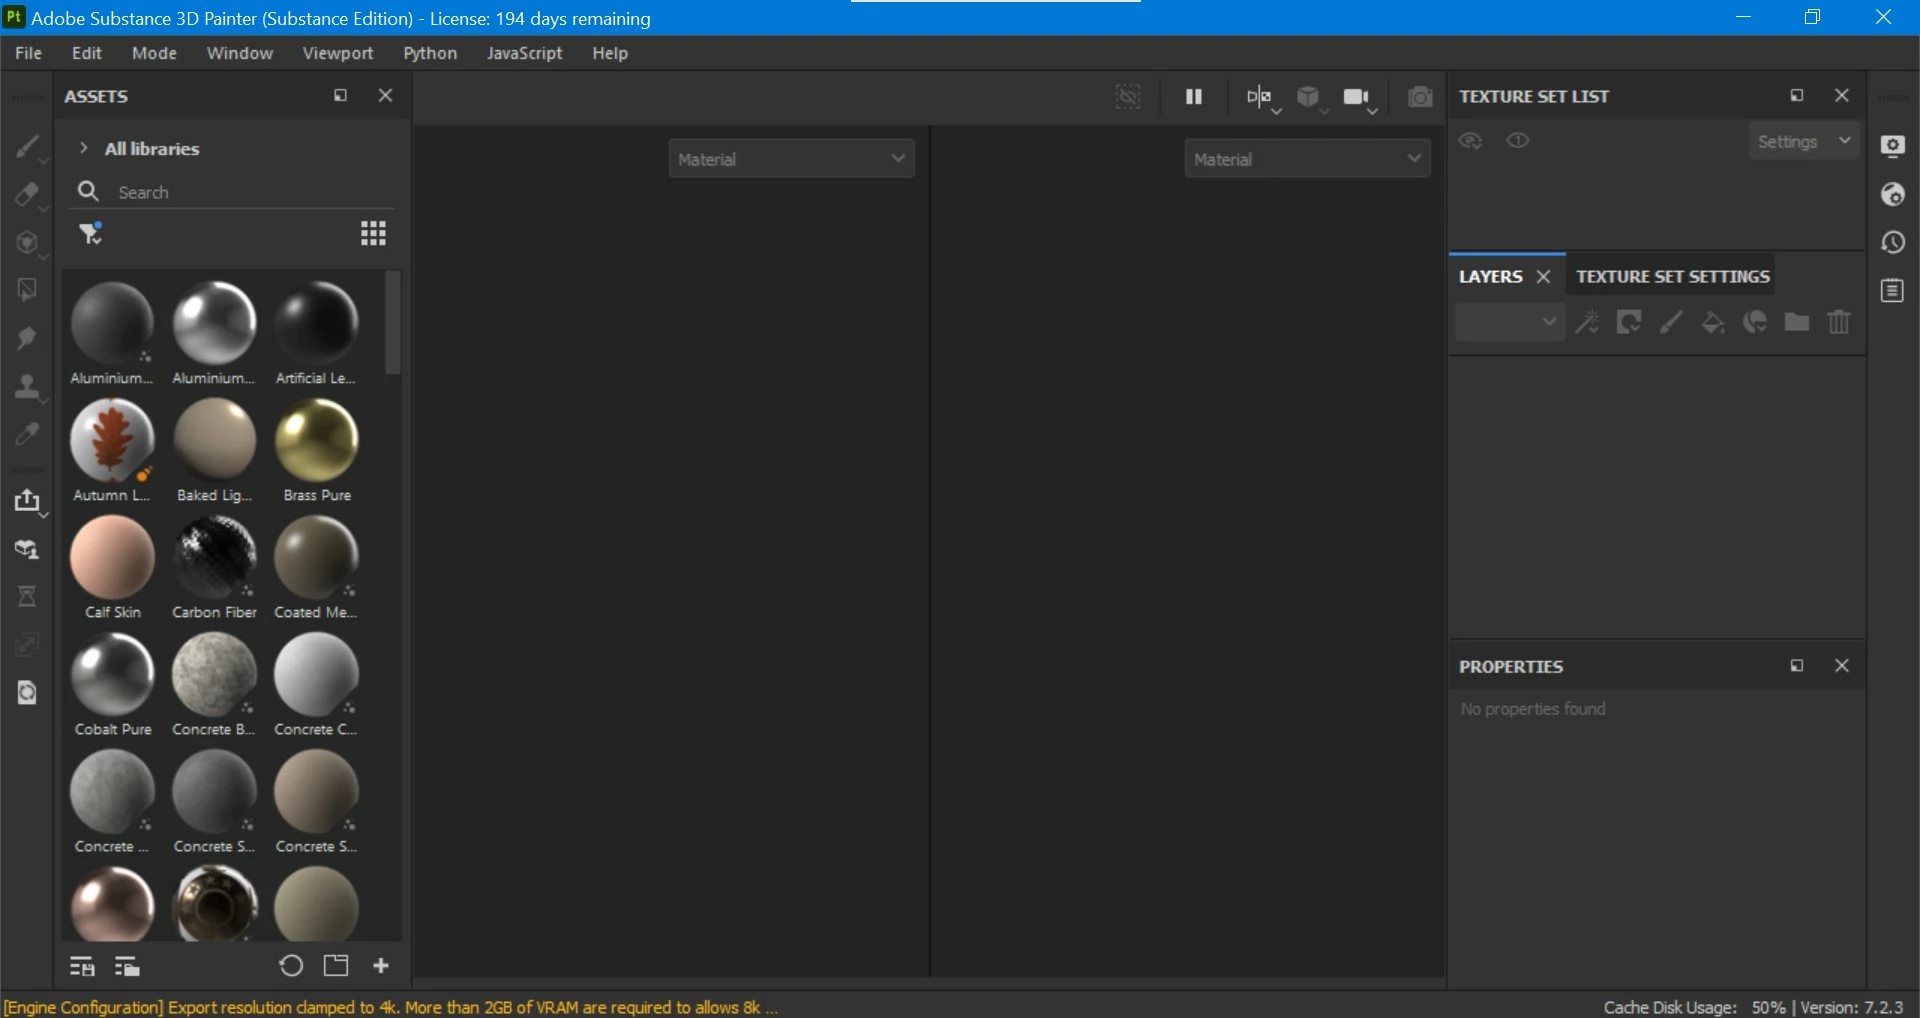Open the right viewport Material dropdown

1307,159
